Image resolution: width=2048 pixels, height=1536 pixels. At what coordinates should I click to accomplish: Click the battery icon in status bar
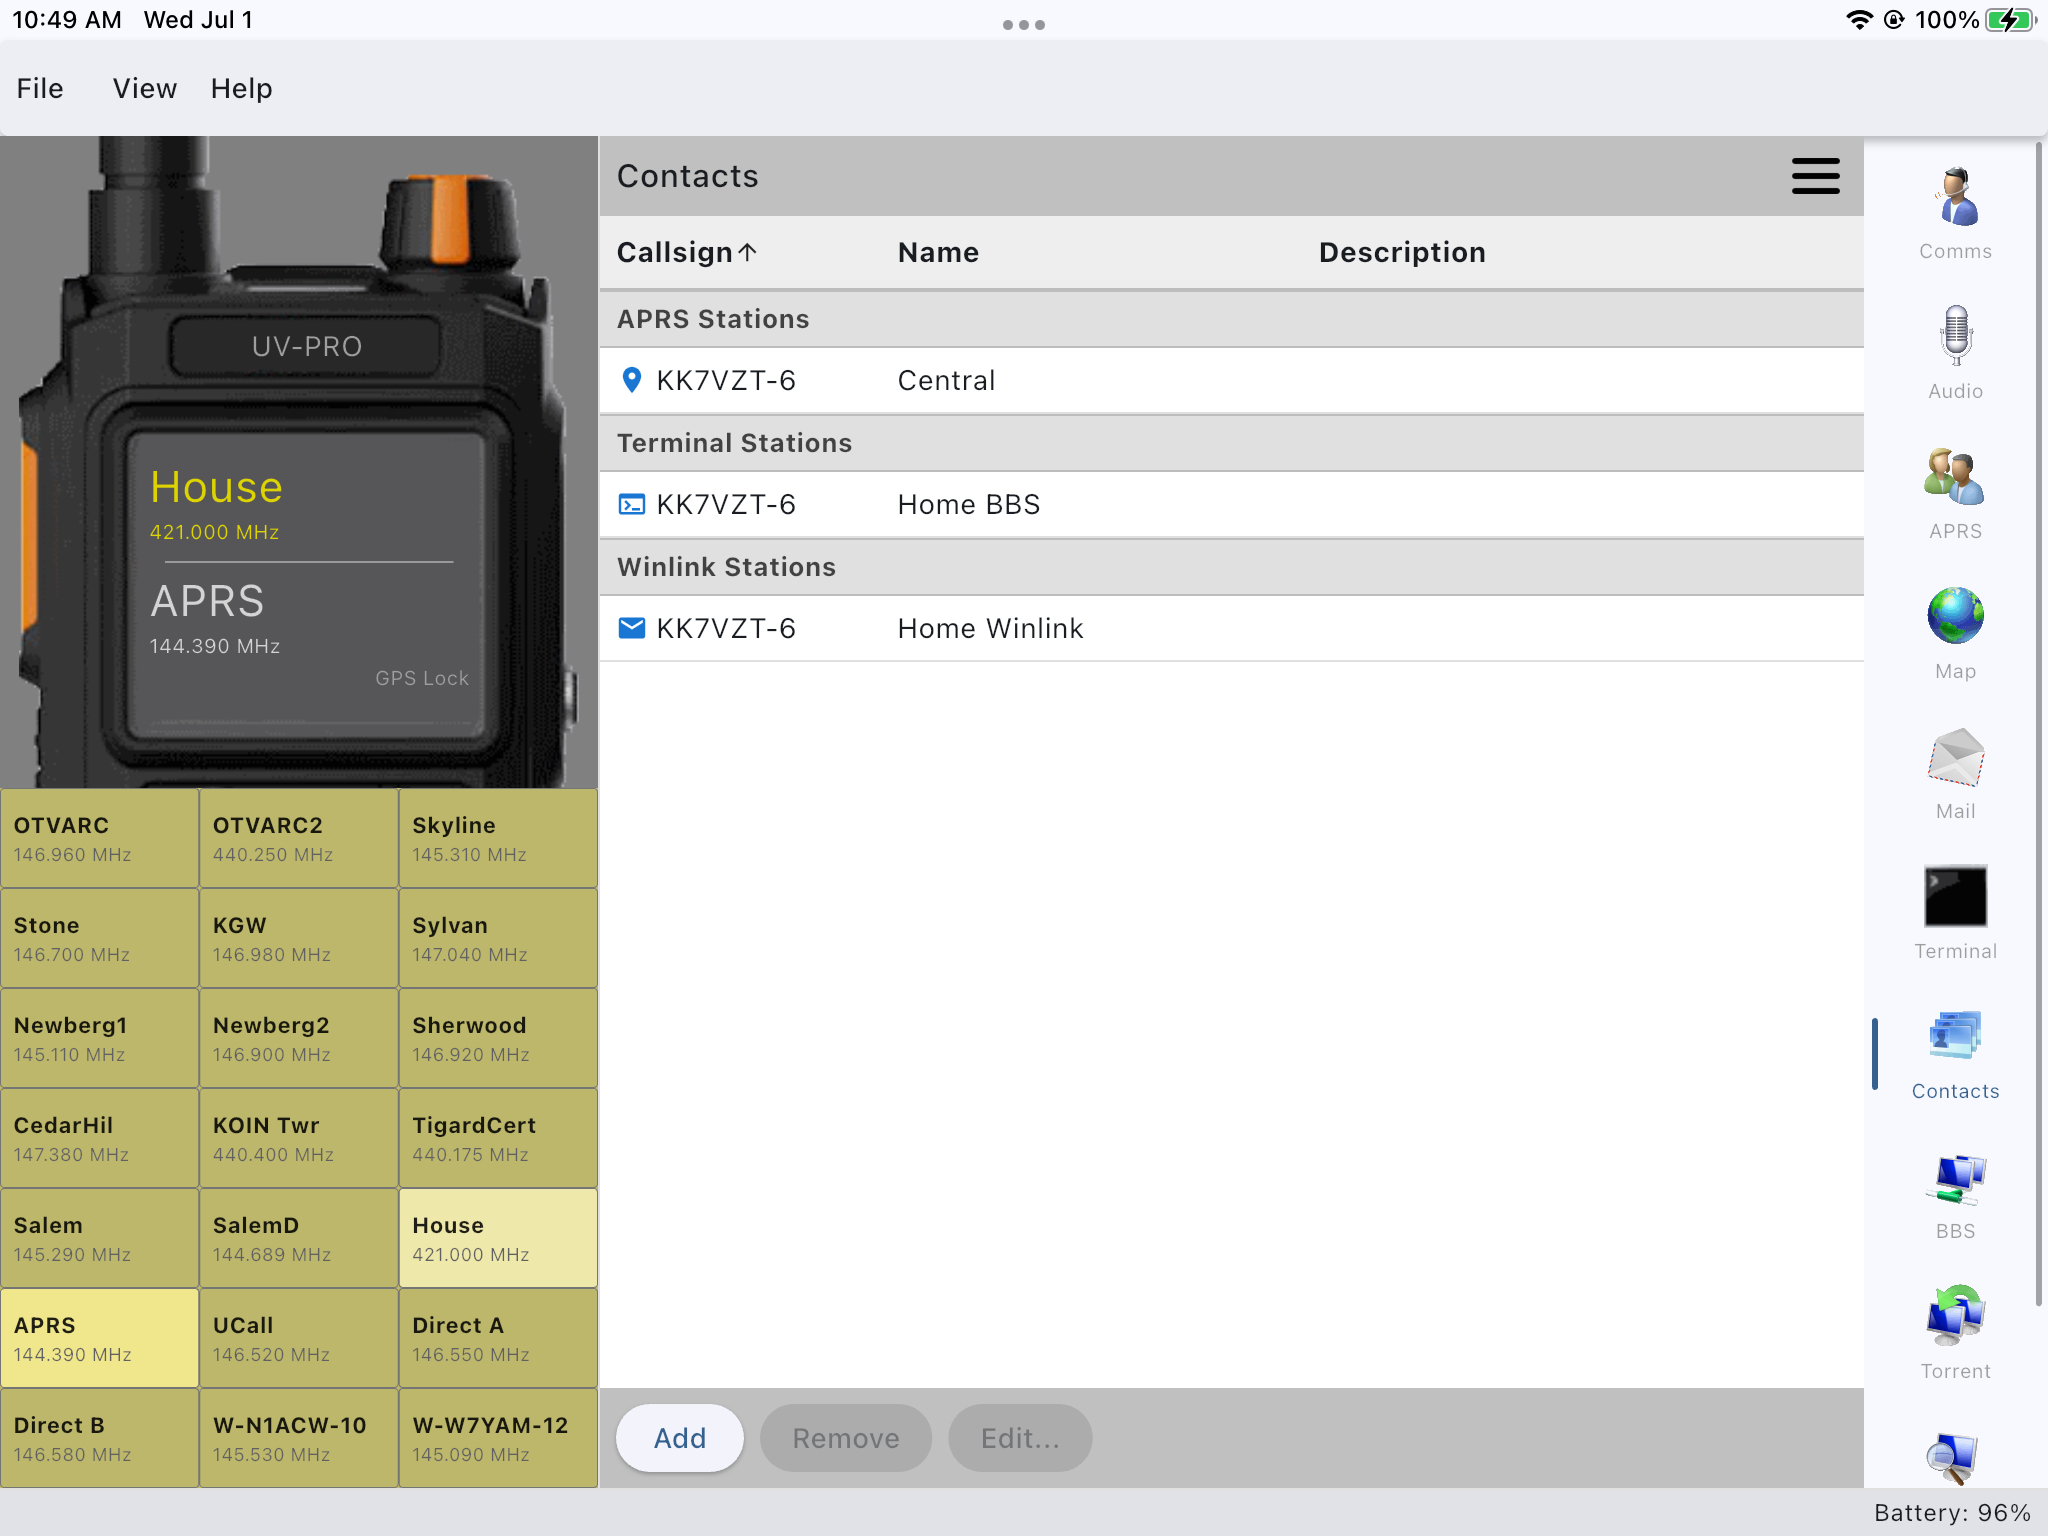pos(2011,20)
